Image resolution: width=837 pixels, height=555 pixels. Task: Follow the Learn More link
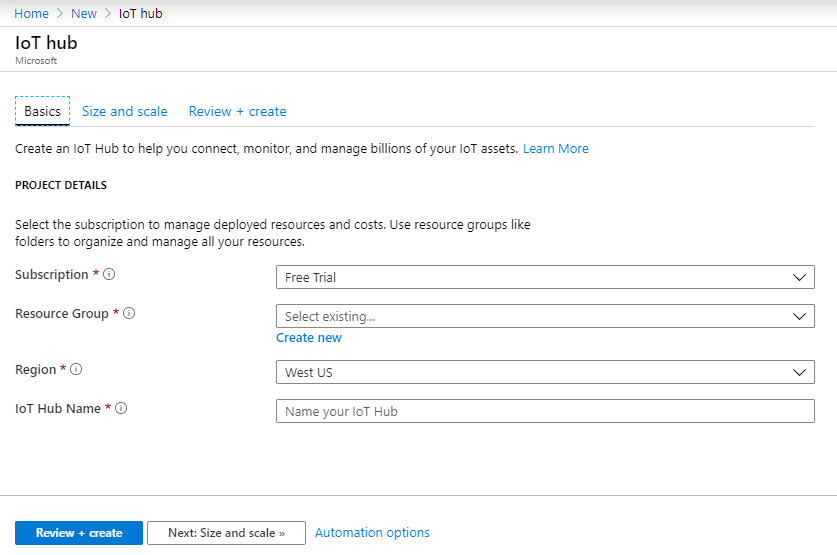(x=555, y=148)
